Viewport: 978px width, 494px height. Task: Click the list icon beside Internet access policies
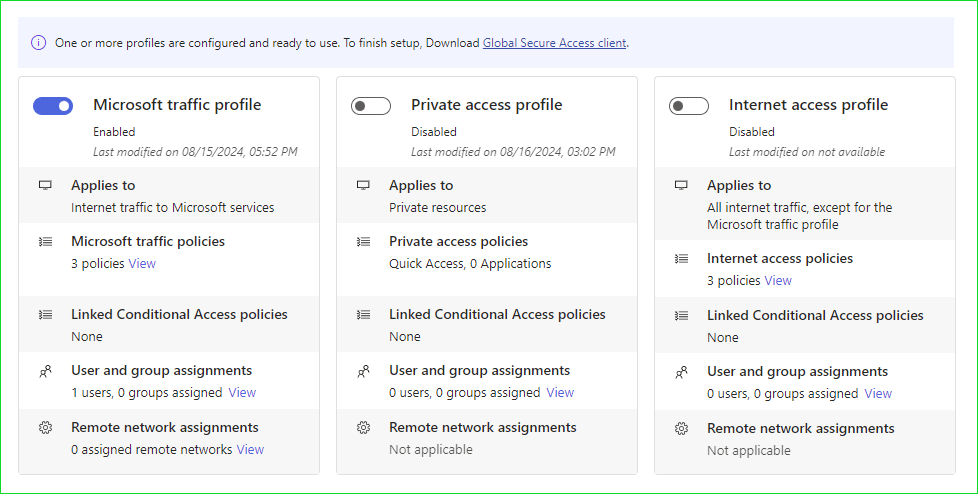pyautogui.click(x=682, y=258)
